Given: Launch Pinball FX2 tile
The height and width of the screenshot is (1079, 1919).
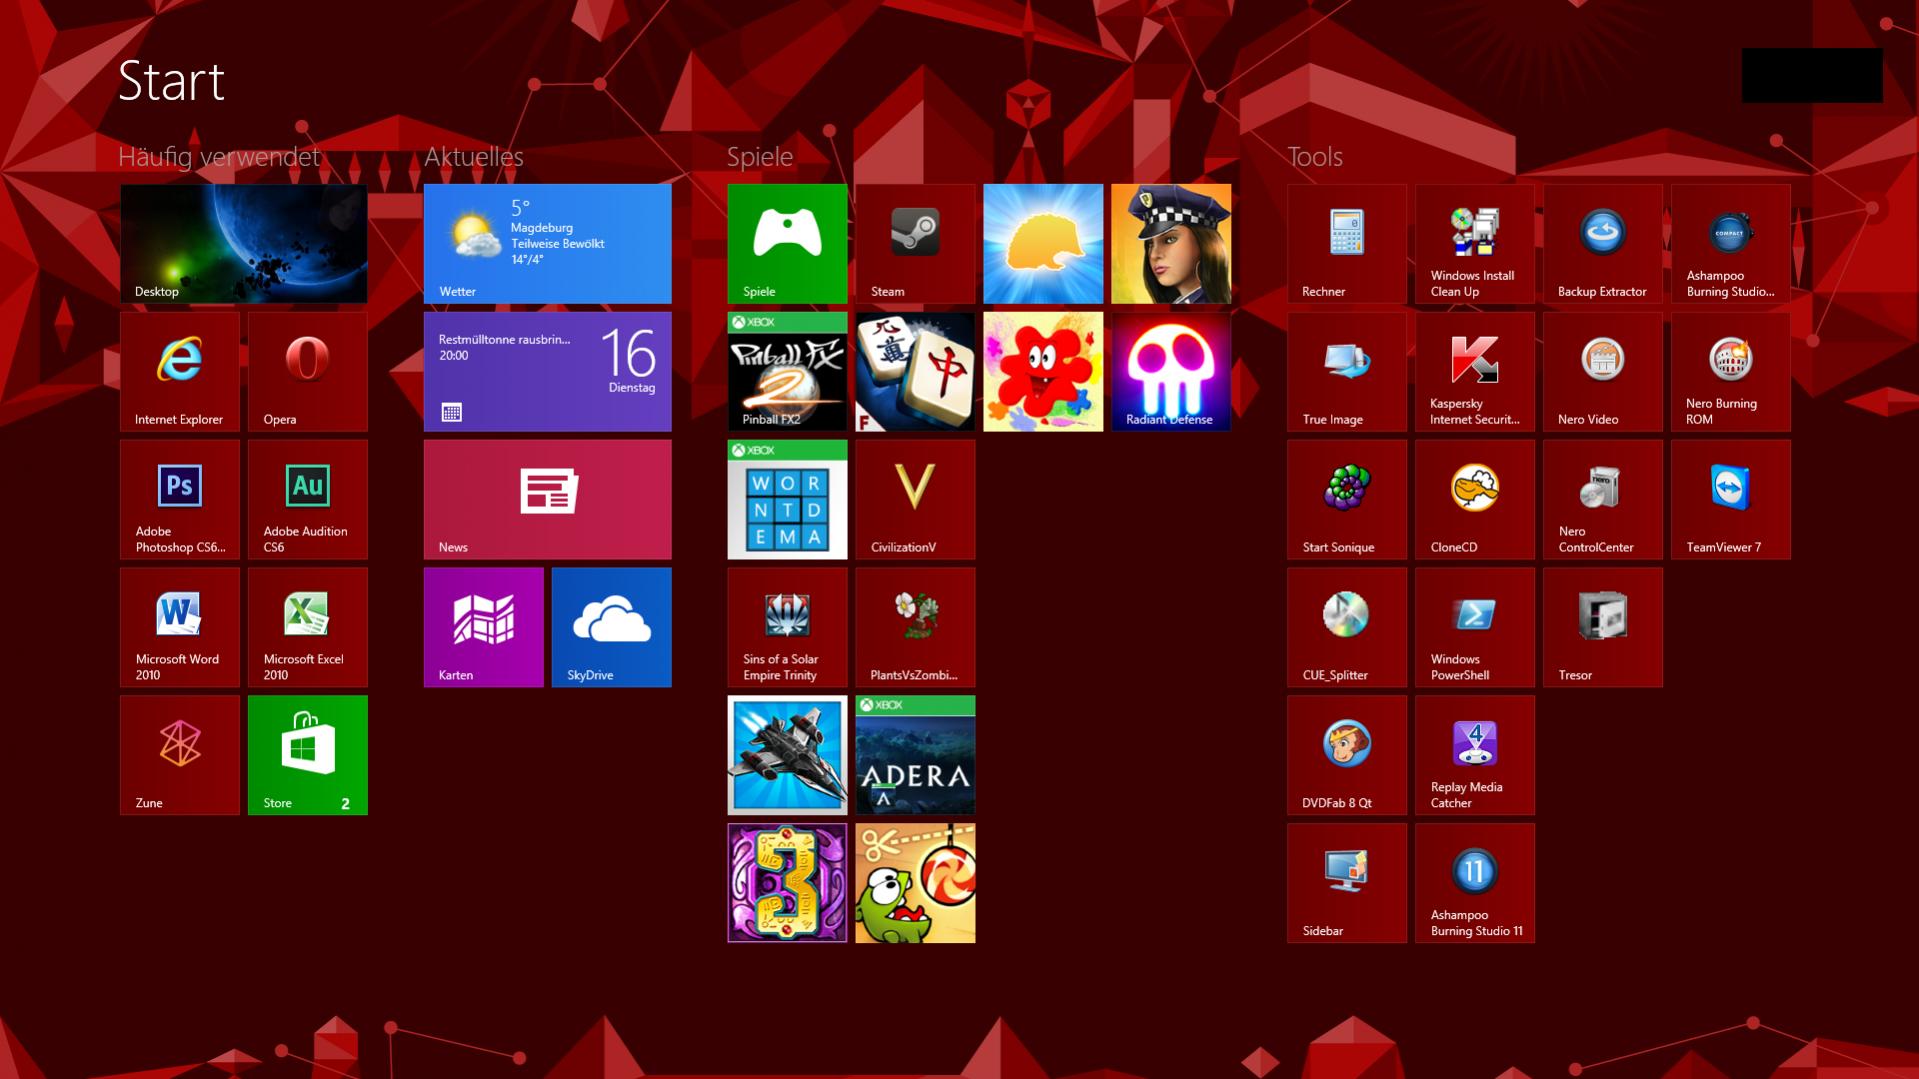Looking at the screenshot, I should [x=788, y=371].
